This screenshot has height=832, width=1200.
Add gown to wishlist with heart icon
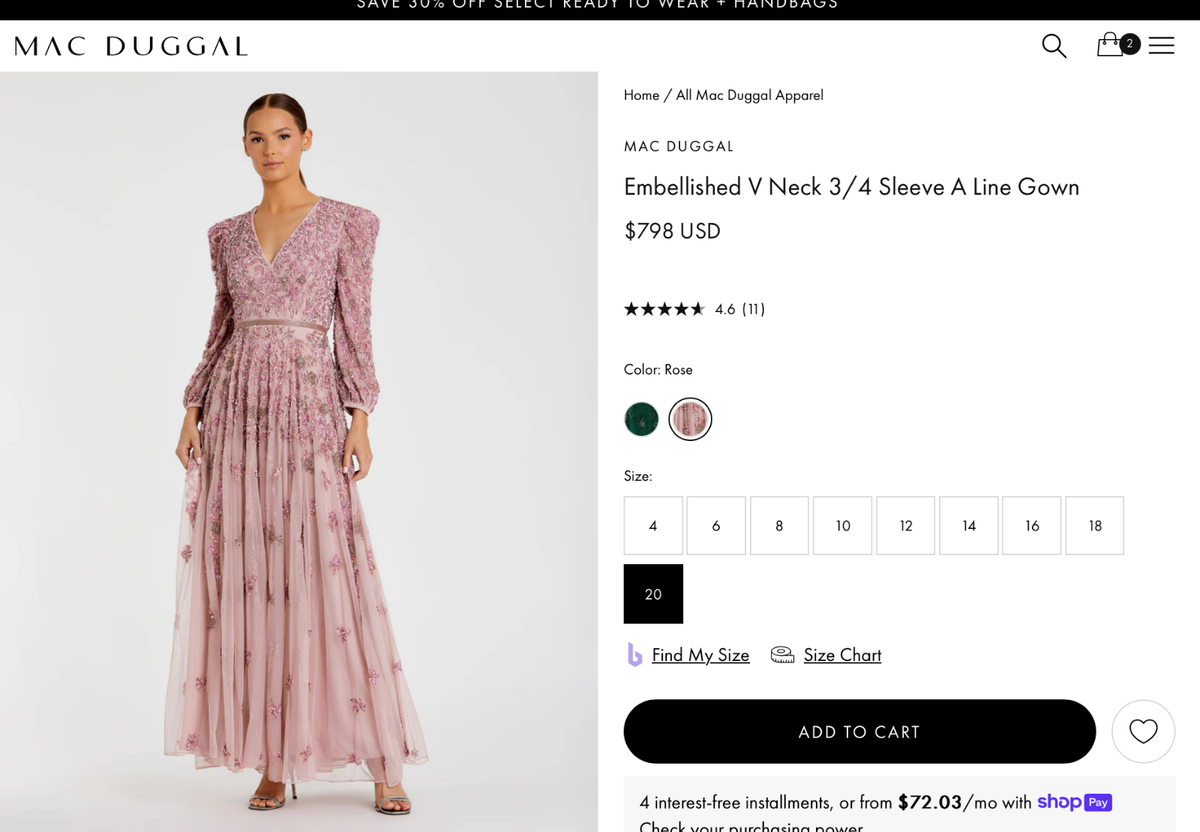click(x=1143, y=732)
